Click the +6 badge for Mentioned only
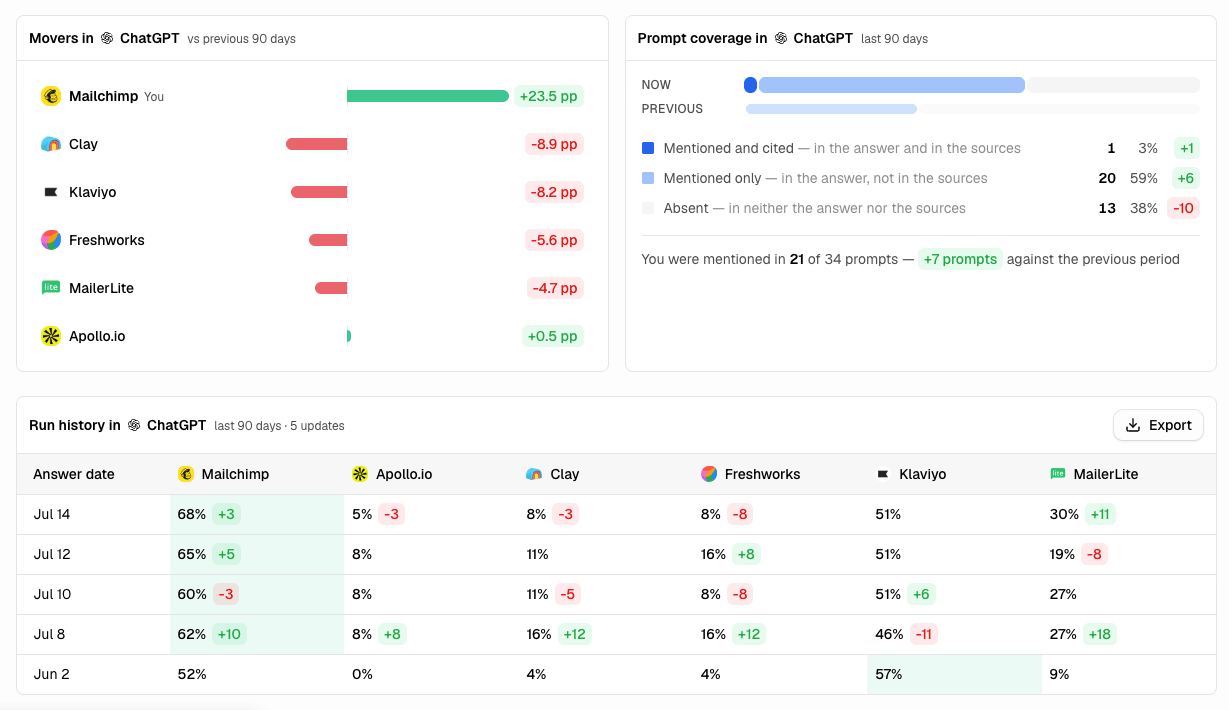Screen dimensions: 1229x710 coord(1186,178)
